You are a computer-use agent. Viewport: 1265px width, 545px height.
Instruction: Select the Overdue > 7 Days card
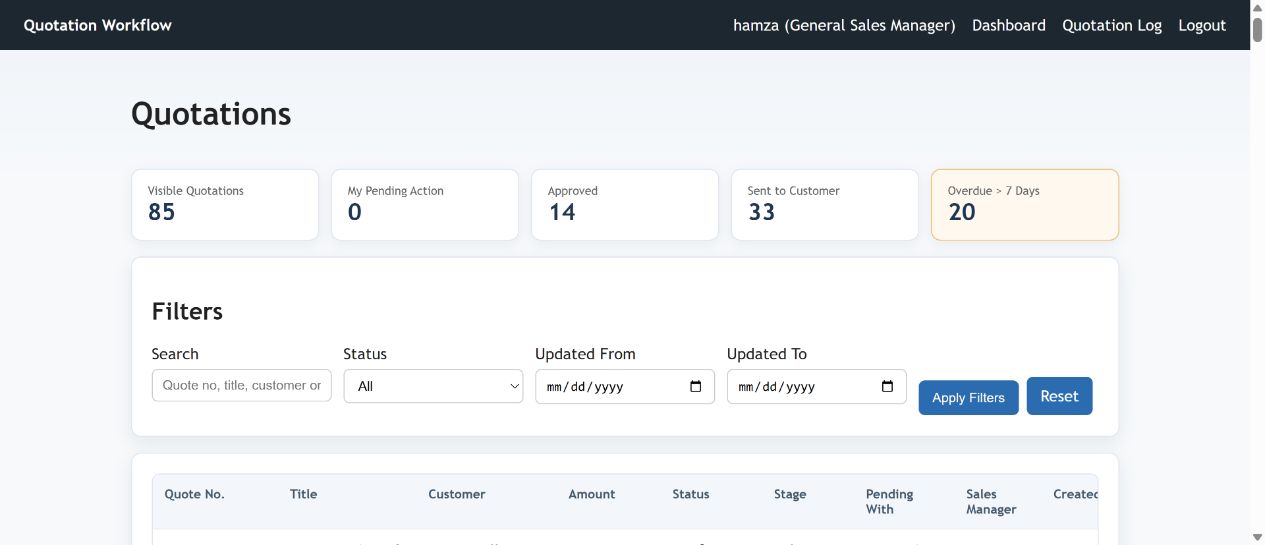coord(1025,204)
